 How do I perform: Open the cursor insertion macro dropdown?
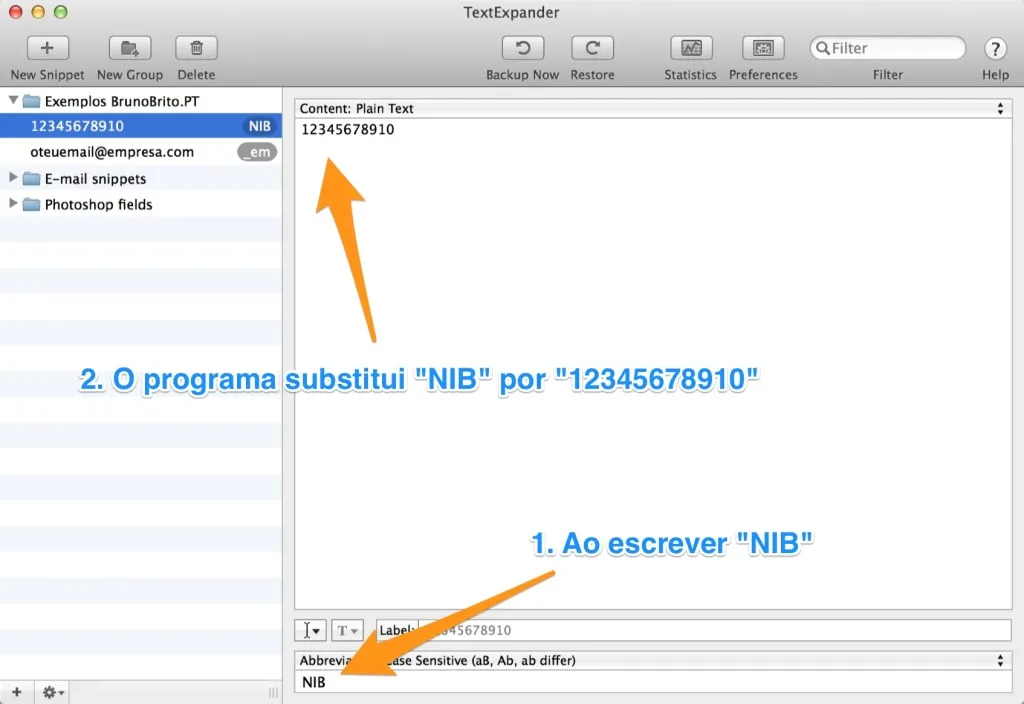[x=310, y=630]
